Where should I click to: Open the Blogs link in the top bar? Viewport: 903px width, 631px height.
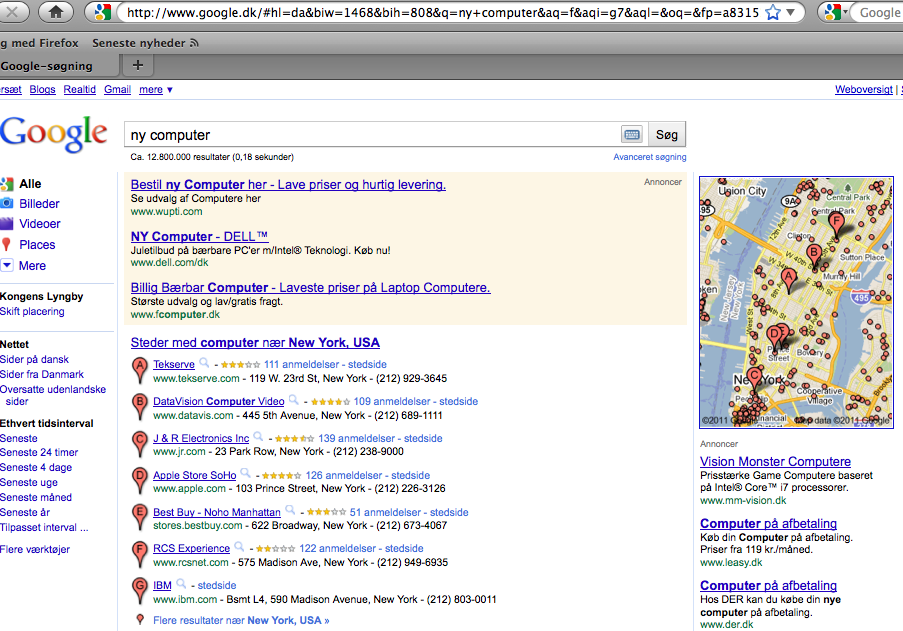pos(43,89)
